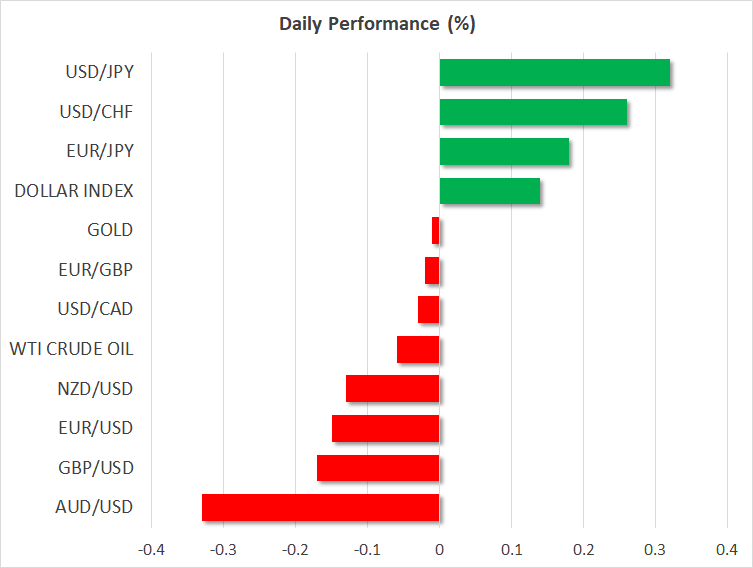Screen dimensions: 753x568
Task: Select the USD/CHF green bar
Action: click(x=533, y=112)
